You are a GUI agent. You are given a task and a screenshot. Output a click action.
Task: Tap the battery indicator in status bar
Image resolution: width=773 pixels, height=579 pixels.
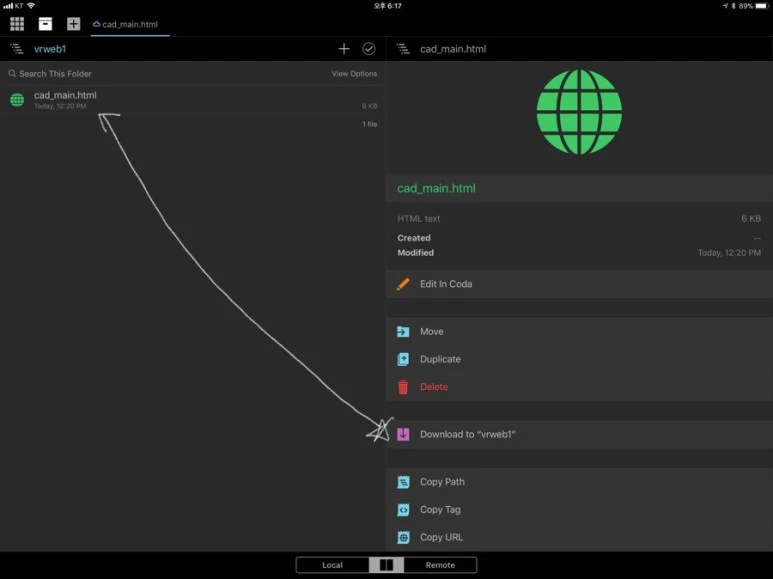pos(761,6)
